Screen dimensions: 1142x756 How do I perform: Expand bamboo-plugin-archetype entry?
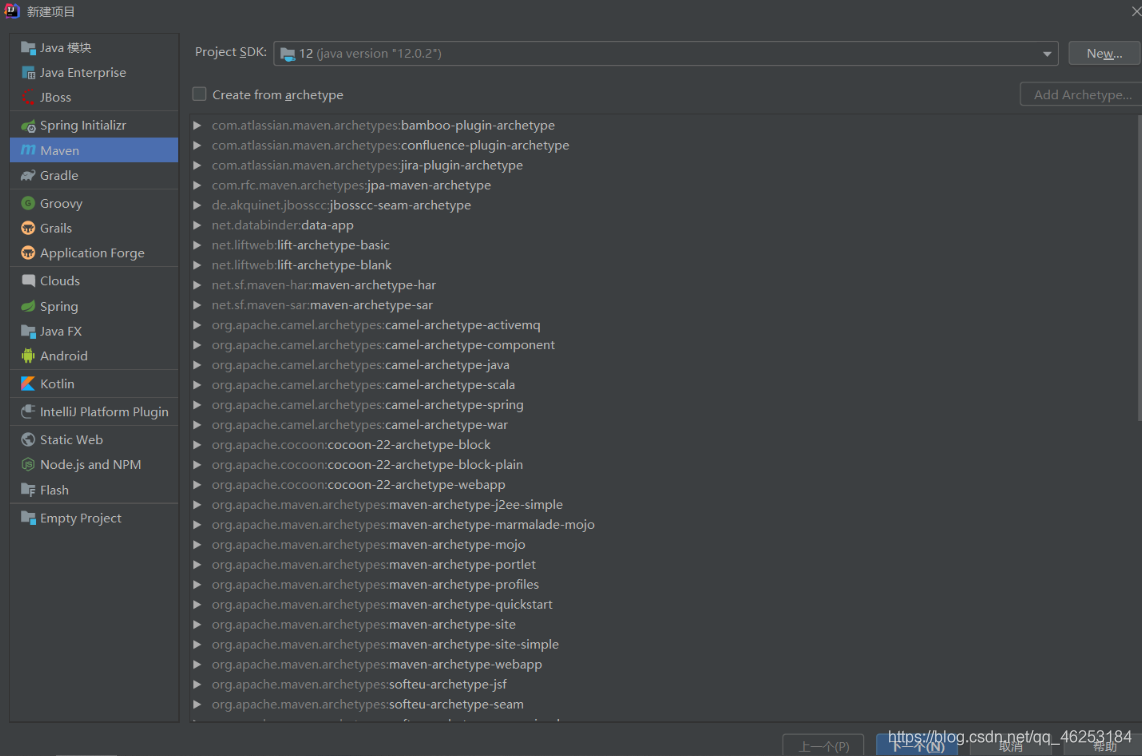197,125
